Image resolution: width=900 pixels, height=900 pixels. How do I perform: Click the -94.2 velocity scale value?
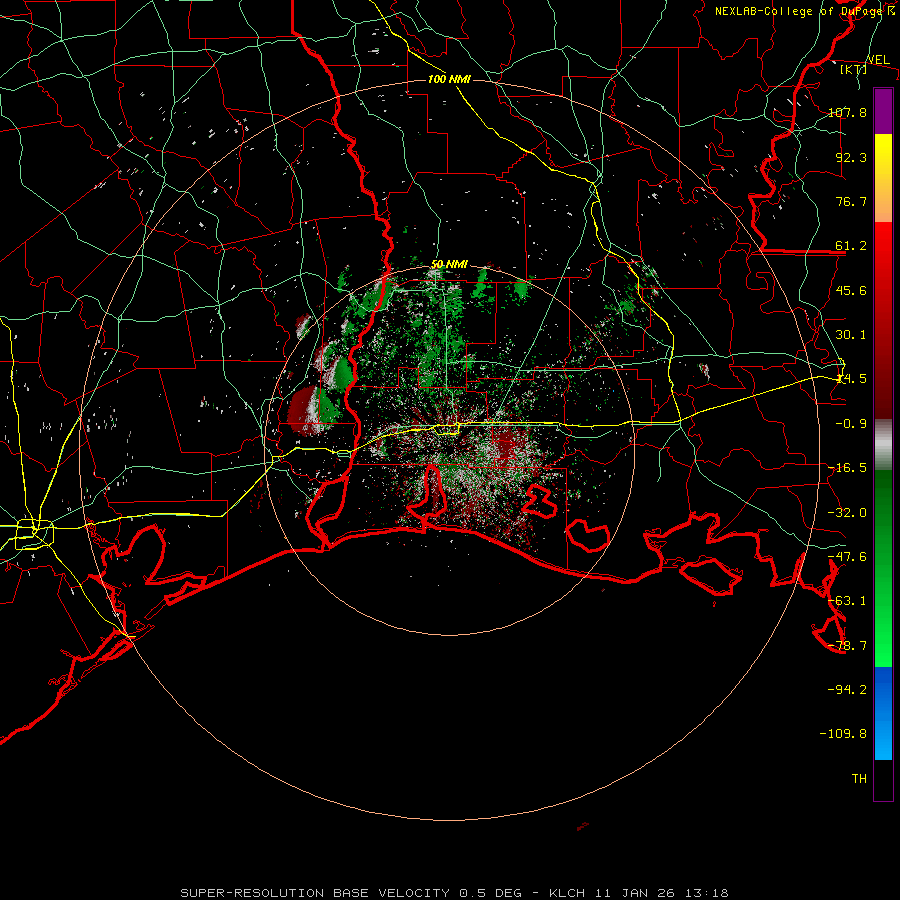847,690
